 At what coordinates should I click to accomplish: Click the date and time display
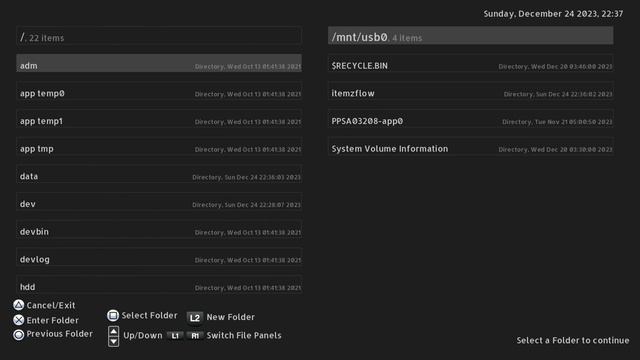point(553,14)
